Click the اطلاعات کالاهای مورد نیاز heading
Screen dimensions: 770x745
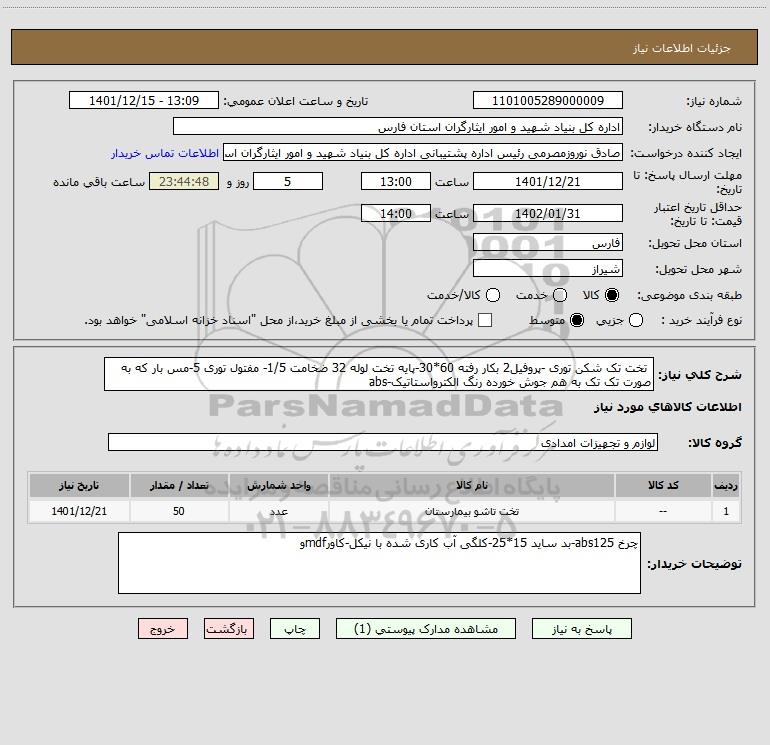[668, 407]
